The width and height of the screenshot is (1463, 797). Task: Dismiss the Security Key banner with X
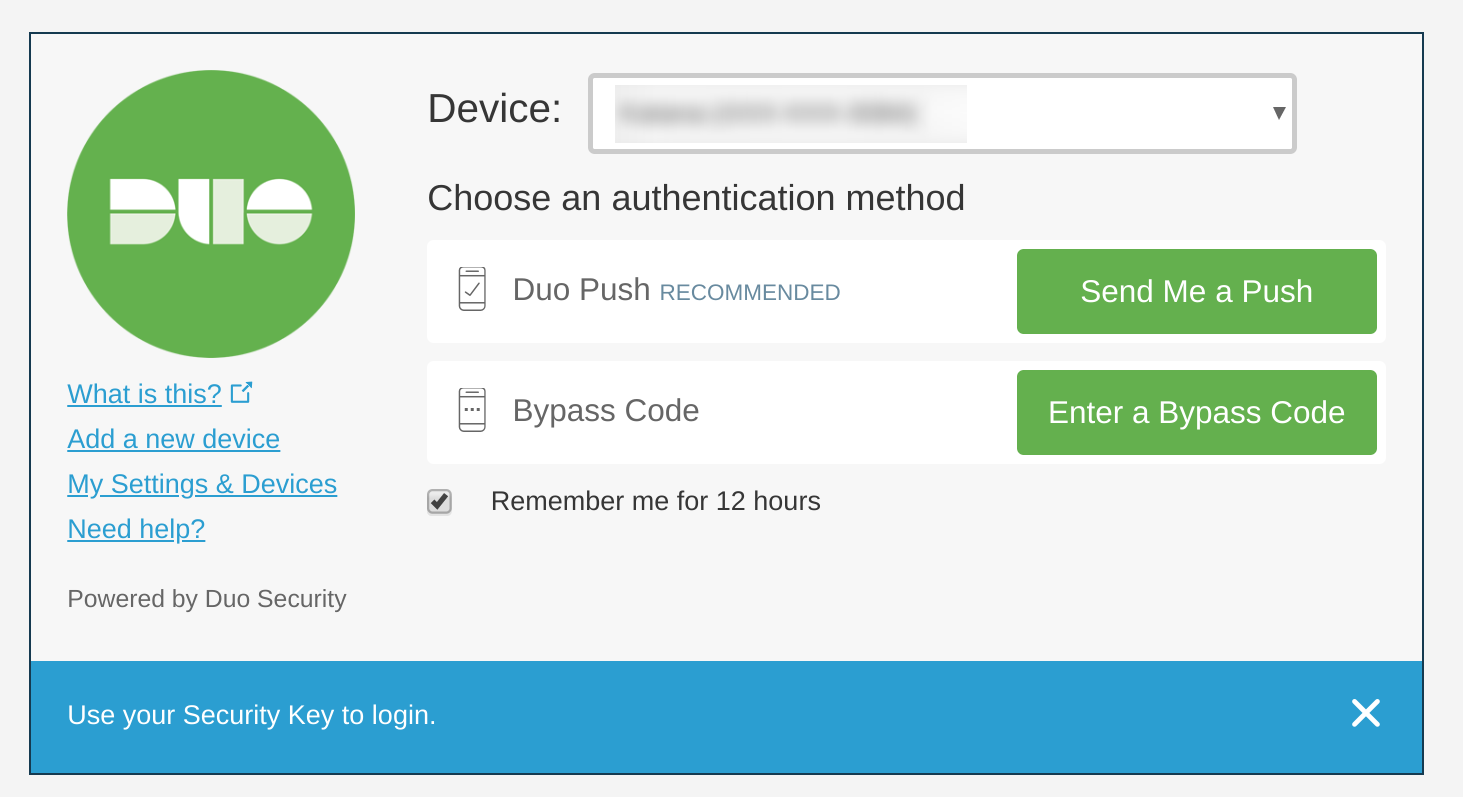(x=1365, y=713)
